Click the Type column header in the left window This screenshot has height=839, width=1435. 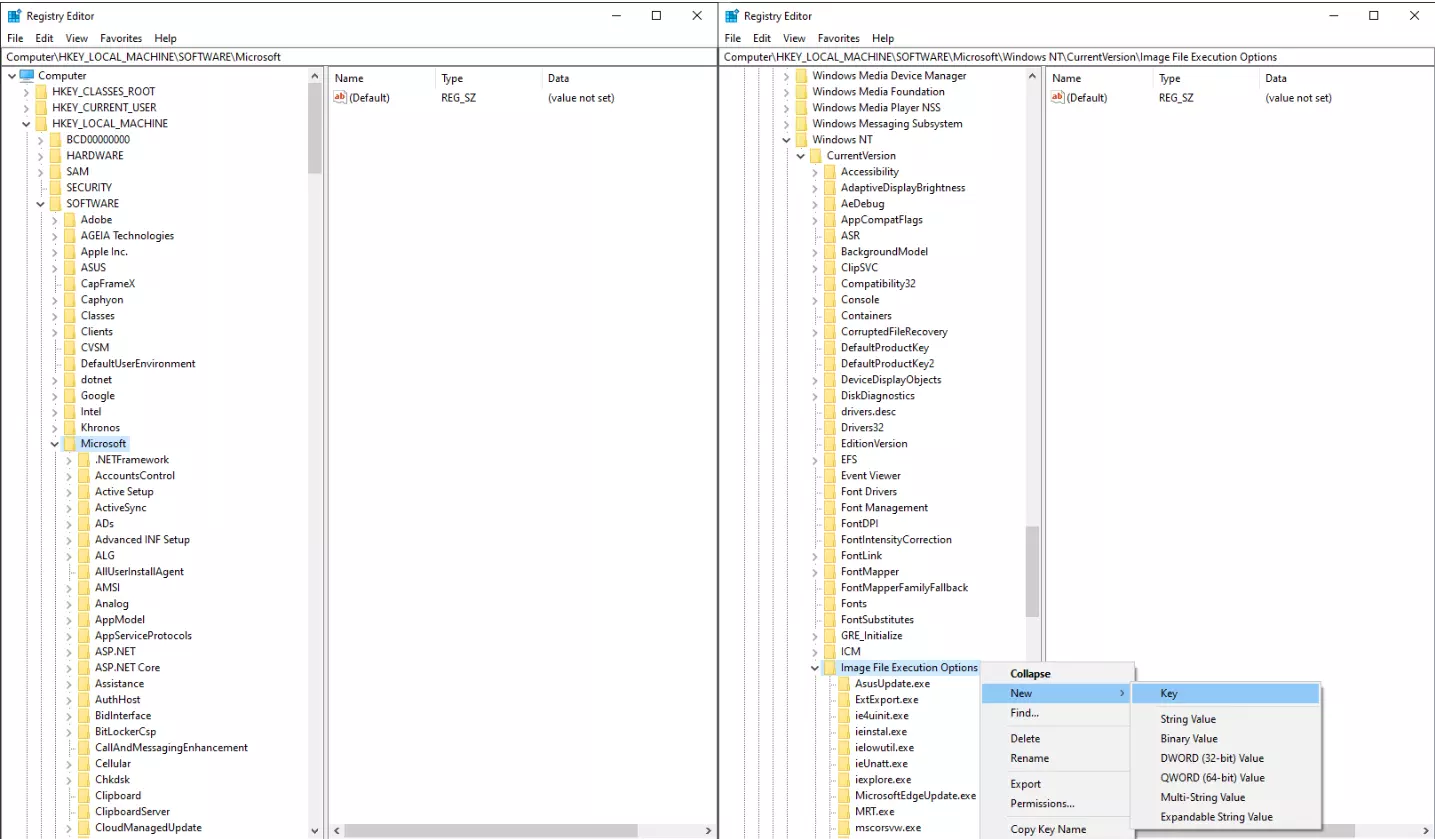(488, 78)
